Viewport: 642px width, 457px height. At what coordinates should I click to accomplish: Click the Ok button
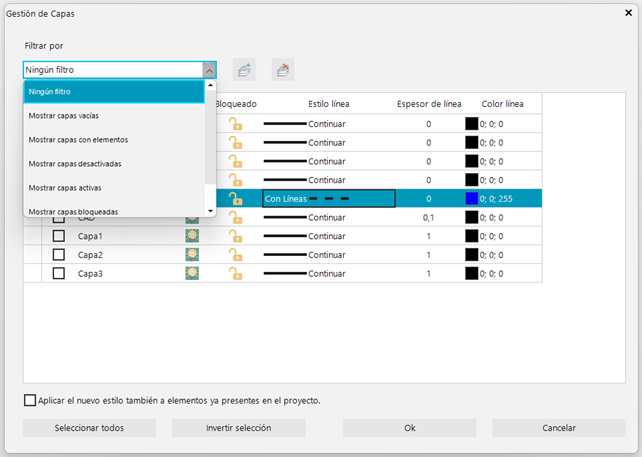(410, 428)
